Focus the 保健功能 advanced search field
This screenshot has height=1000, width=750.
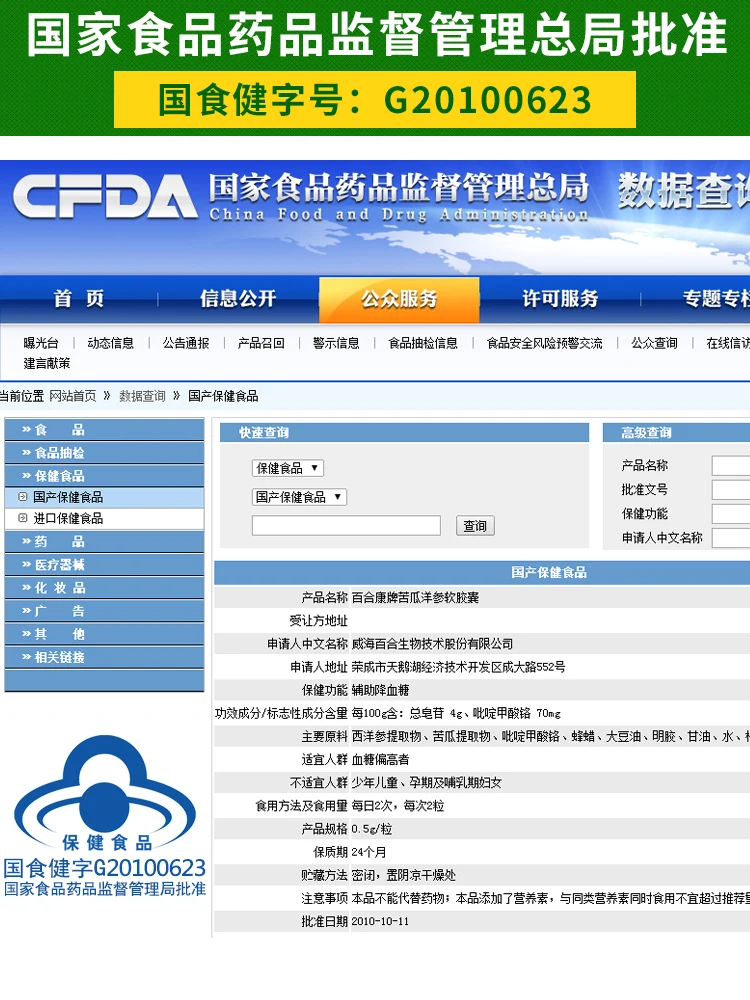click(731, 514)
